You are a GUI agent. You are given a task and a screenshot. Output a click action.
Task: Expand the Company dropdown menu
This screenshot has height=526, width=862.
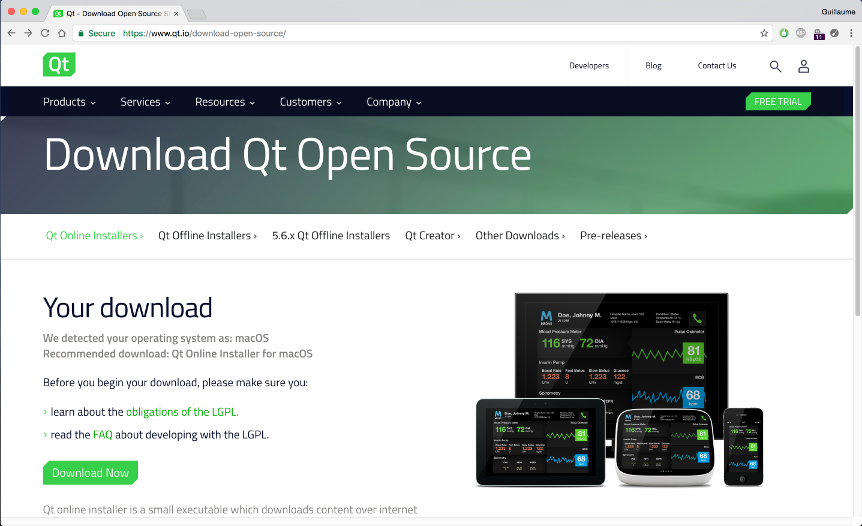394,102
